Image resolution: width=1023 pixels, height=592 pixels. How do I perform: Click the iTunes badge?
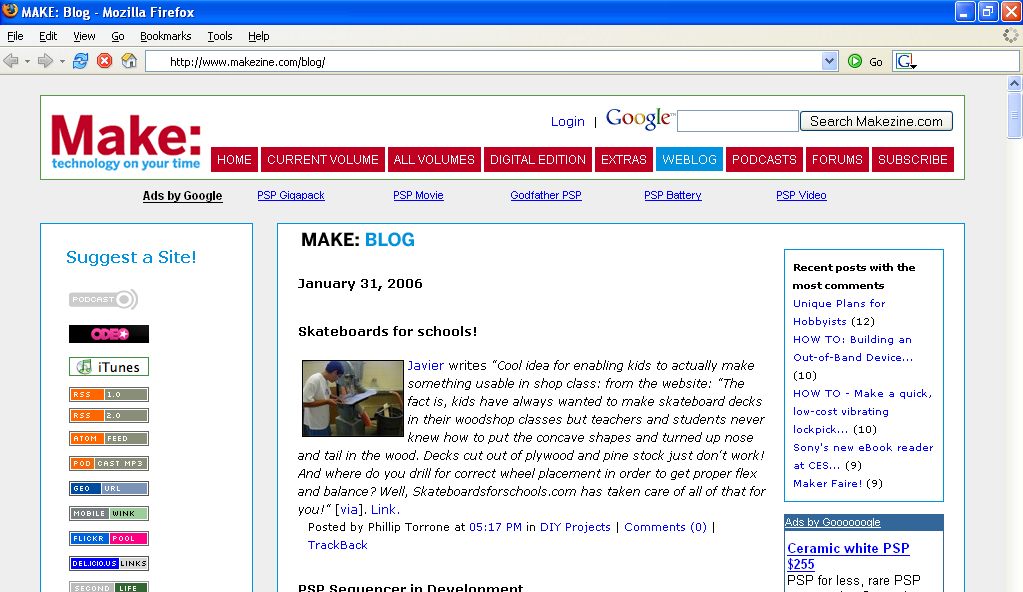coord(109,367)
